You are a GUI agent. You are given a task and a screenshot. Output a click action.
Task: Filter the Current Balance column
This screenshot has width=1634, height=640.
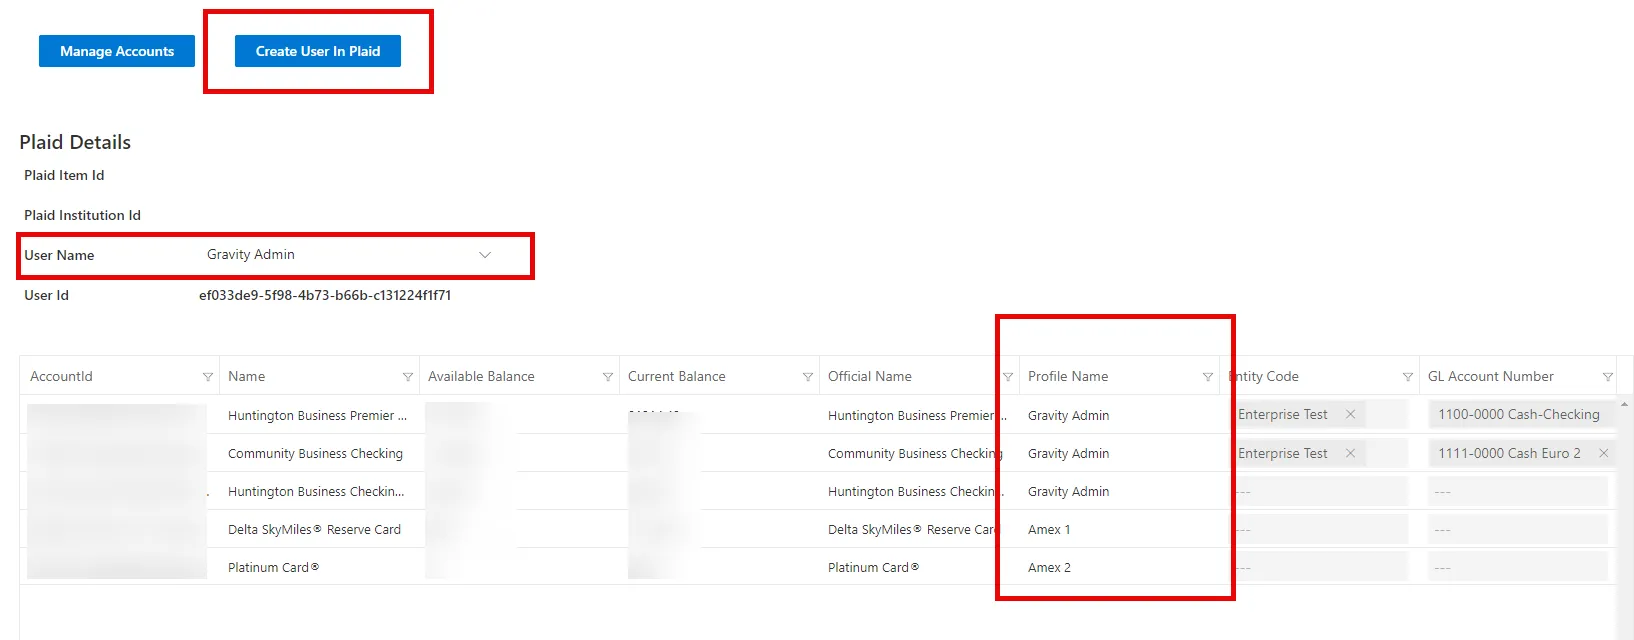[x=808, y=377]
